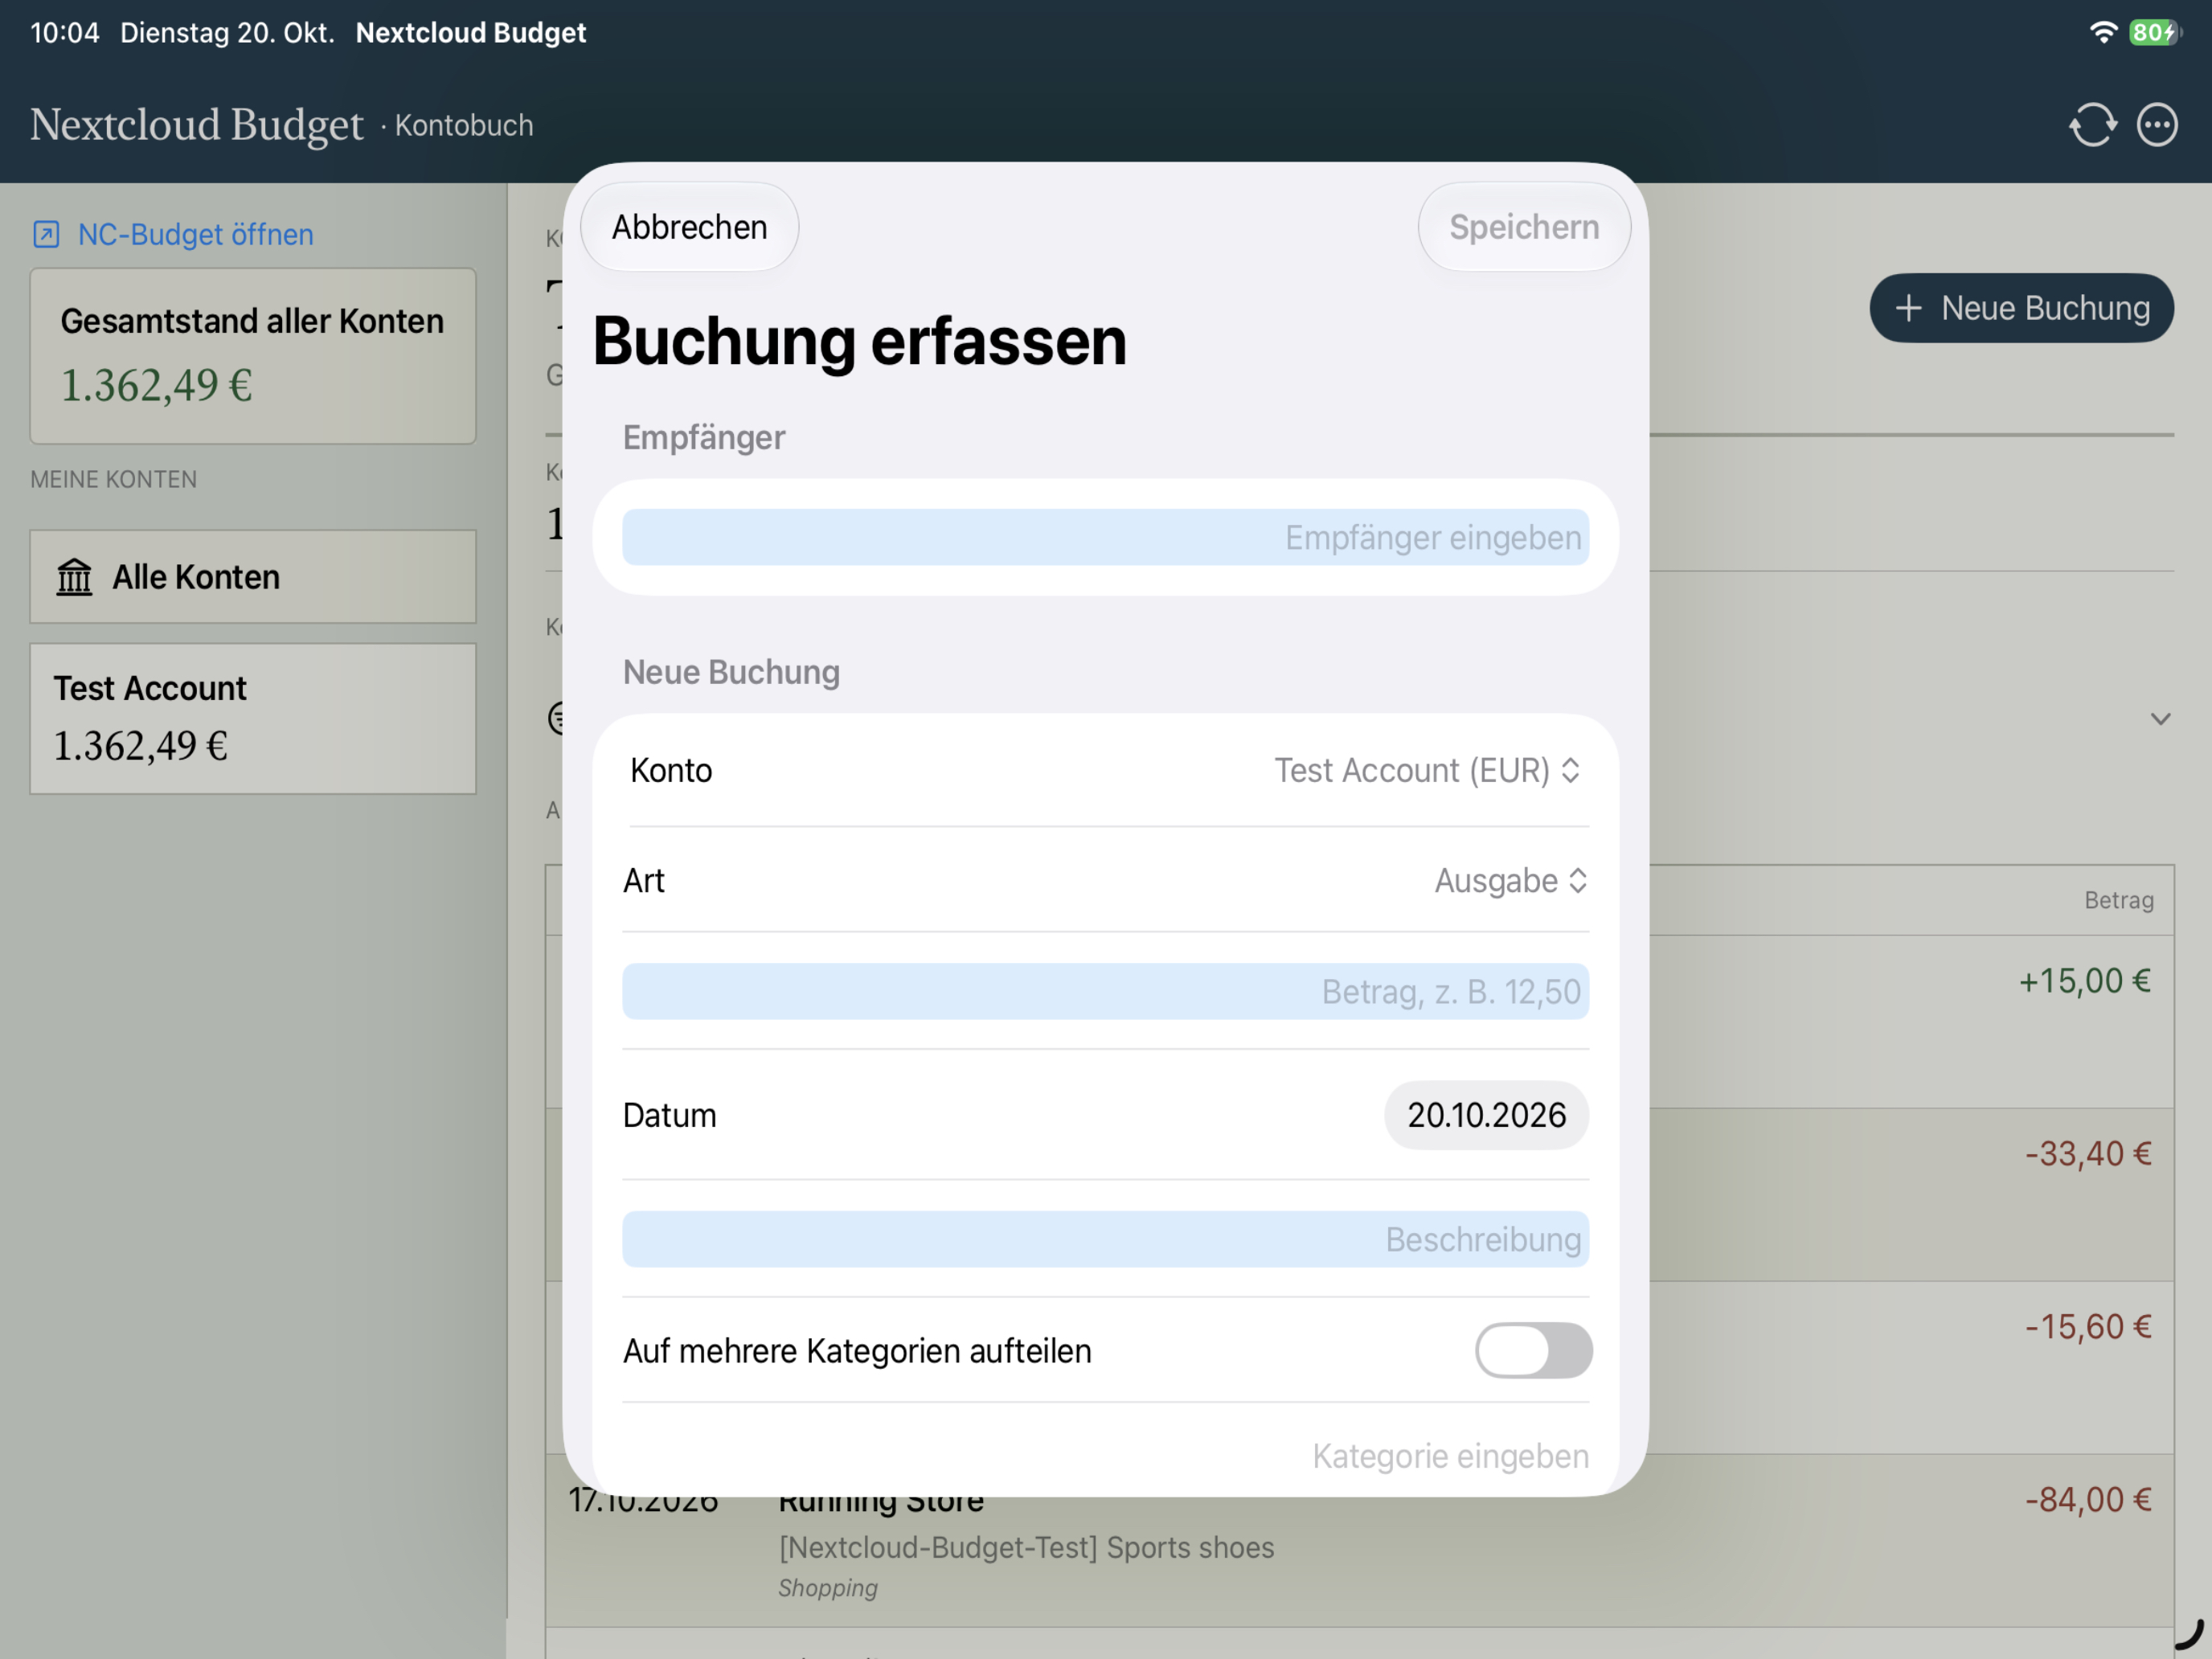Click the Betrag amount input field

tap(1105, 991)
